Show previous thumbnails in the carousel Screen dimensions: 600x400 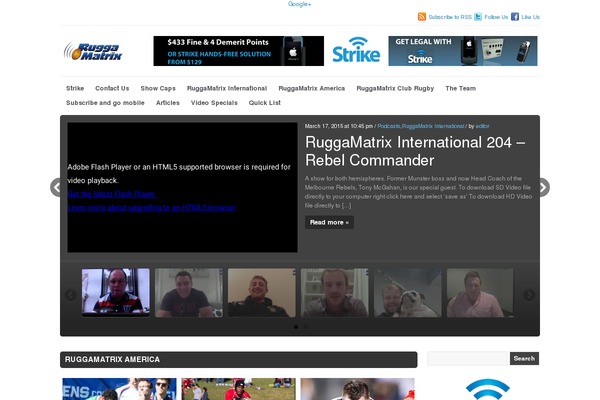click(70, 295)
